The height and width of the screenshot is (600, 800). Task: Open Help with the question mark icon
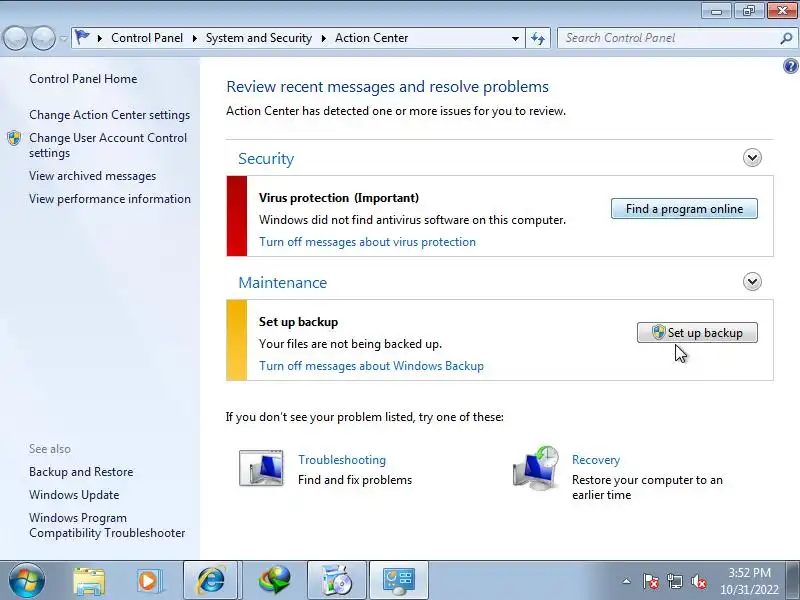coord(790,66)
